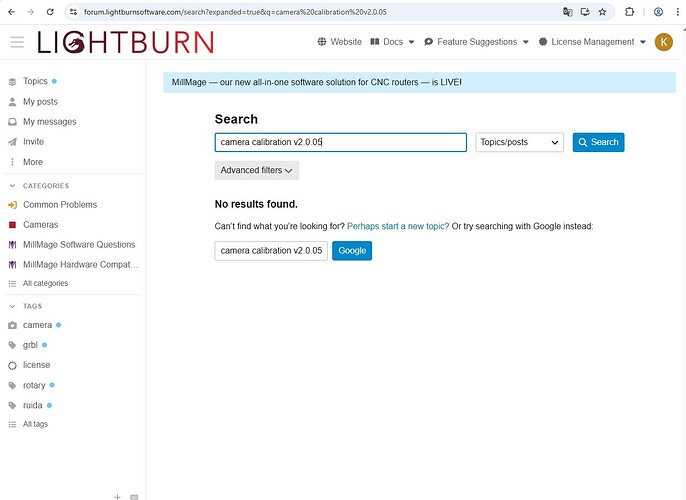
Task: Open MillMage Software Questions category
Action: (x=79, y=245)
